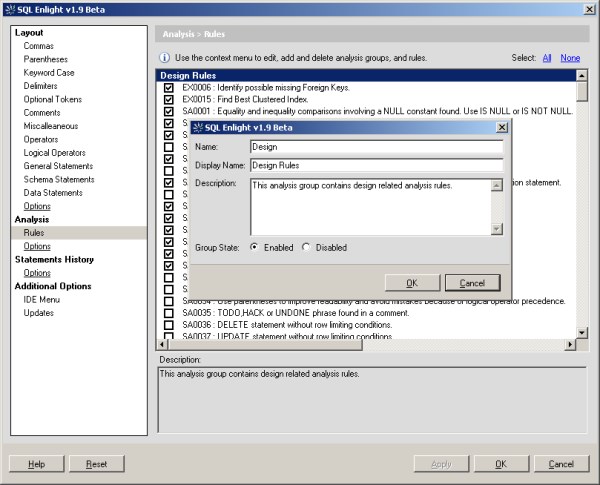Click the SQL Enlight icon in dialog title bar

coord(198,127)
